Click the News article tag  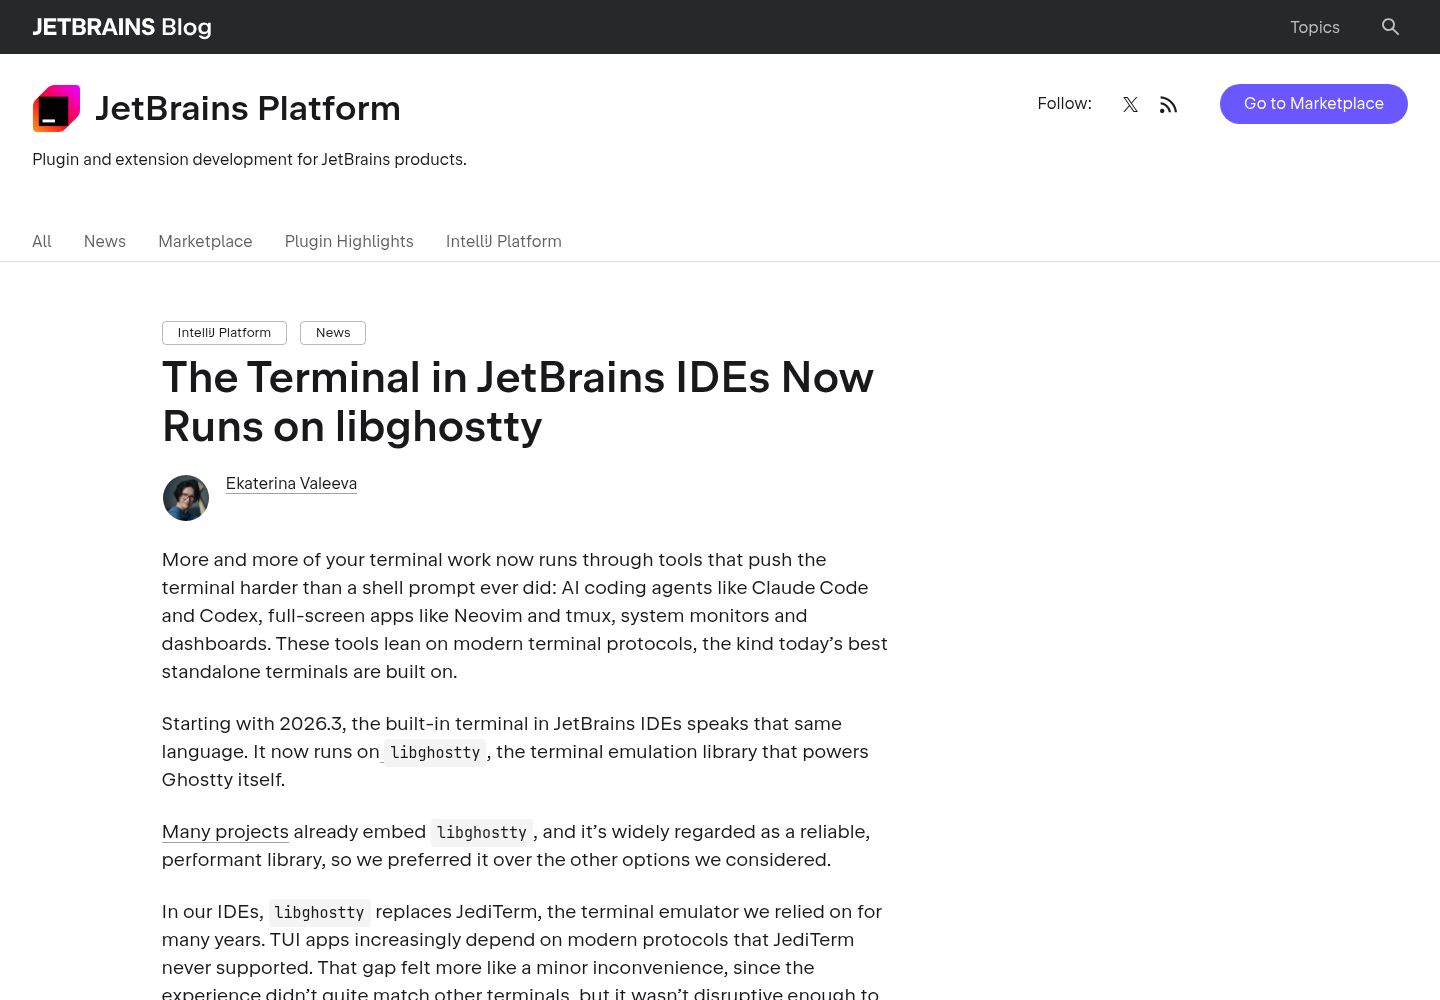(x=333, y=333)
